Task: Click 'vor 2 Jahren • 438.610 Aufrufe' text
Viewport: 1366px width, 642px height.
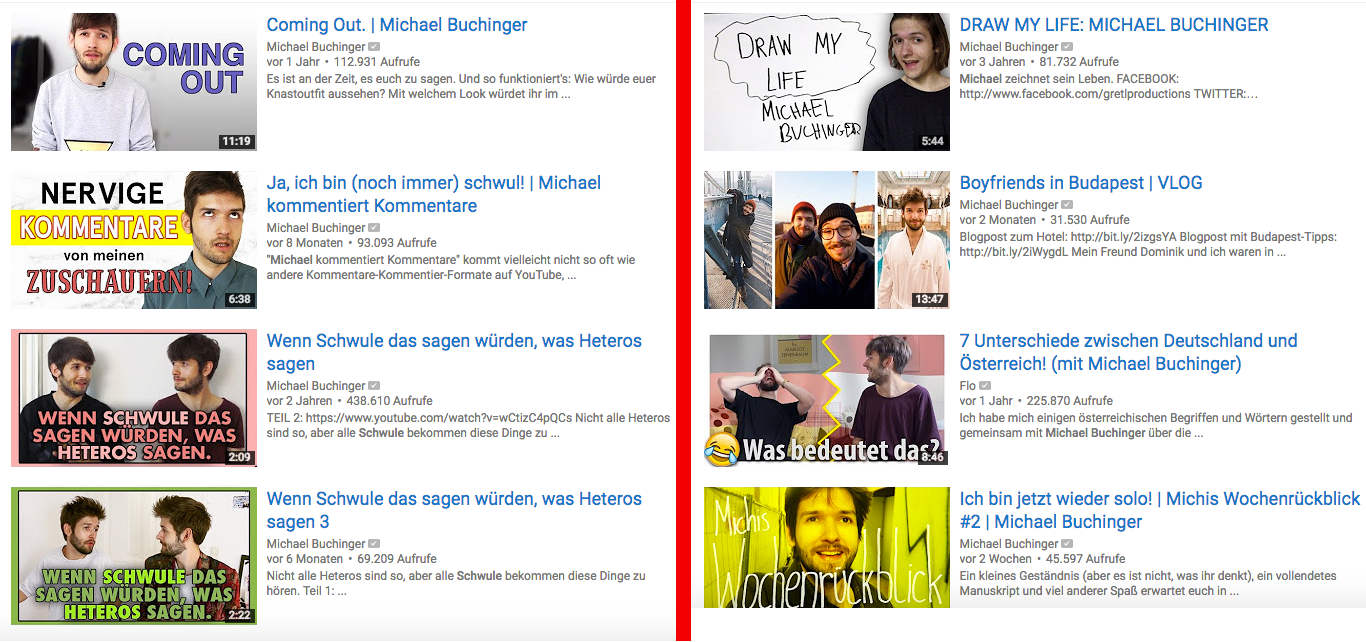Action: pyautogui.click(x=350, y=401)
